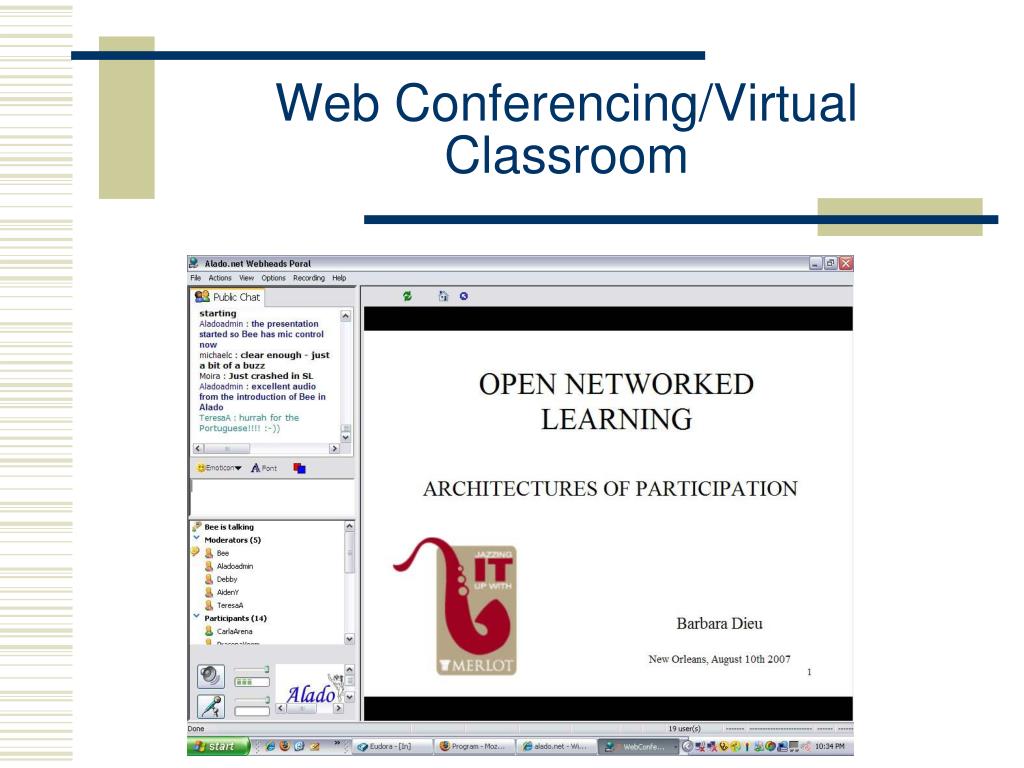Viewport: 1024px width, 768px height.
Task: Click chat scrollbar down arrow
Action: click(346, 438)
